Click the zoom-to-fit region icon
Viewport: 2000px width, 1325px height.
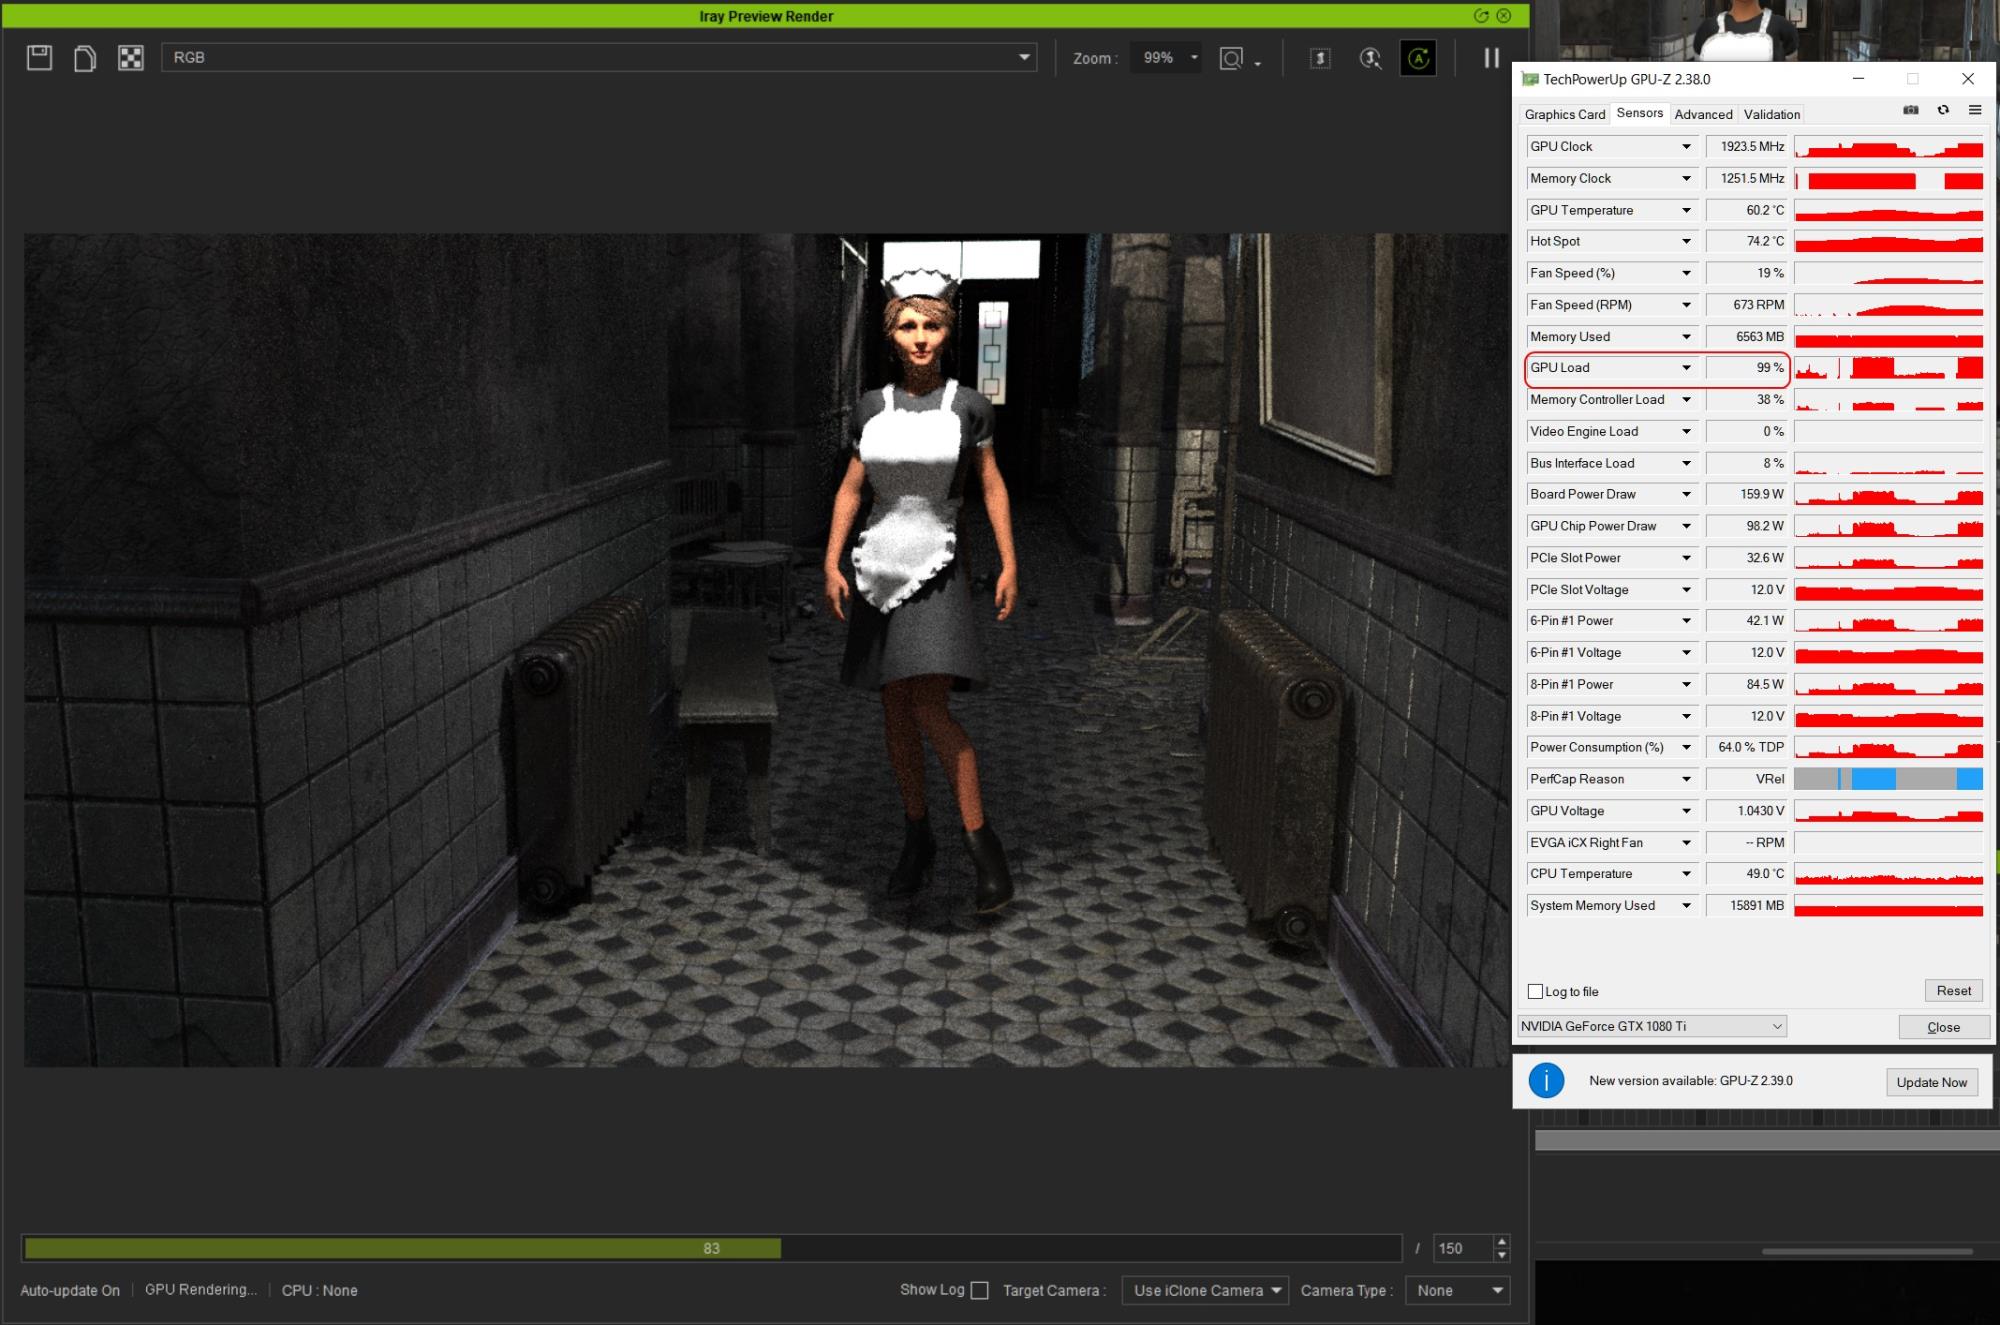pyautogui.click(x=1231, y=58)
